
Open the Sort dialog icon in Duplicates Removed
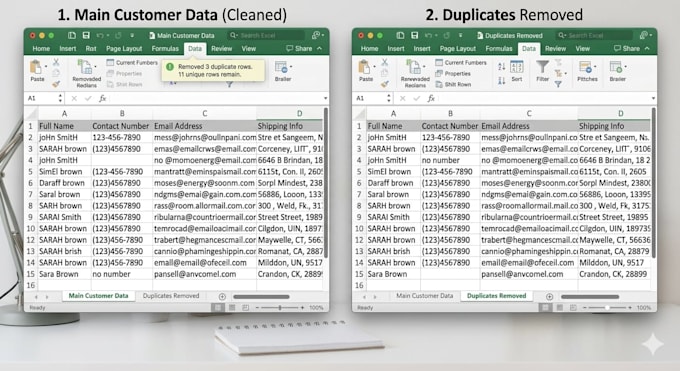pos(517,67)
